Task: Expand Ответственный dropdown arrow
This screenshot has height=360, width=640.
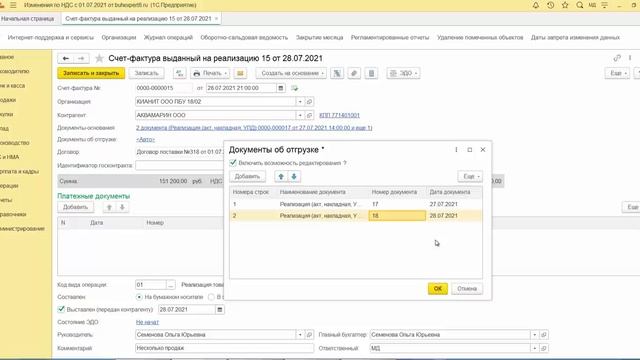Action: (534, 348)
